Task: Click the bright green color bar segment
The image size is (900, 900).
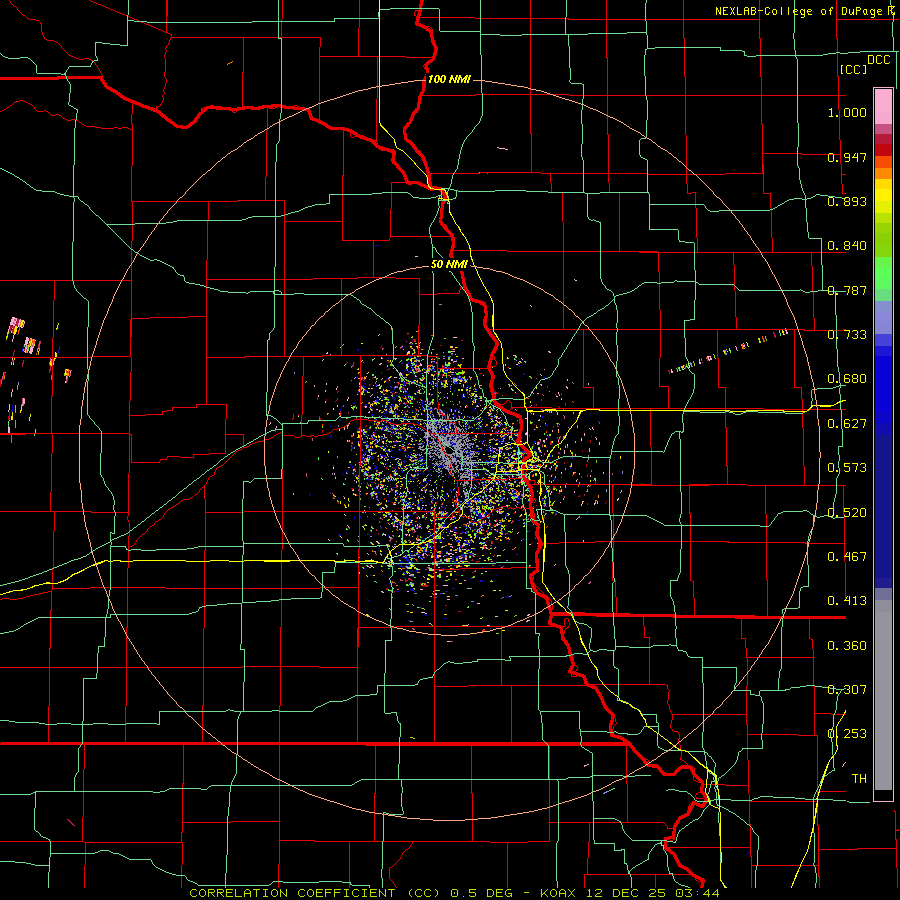Action: click(883, 273)
